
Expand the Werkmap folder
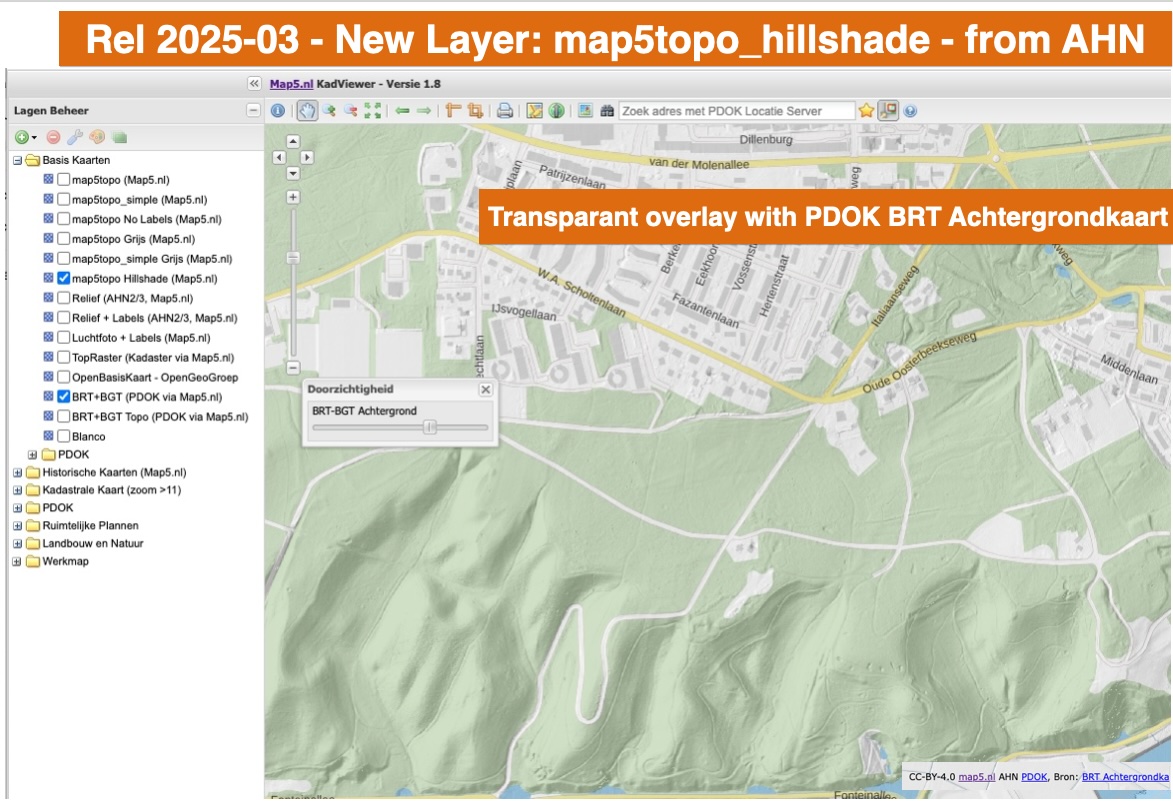17,562
